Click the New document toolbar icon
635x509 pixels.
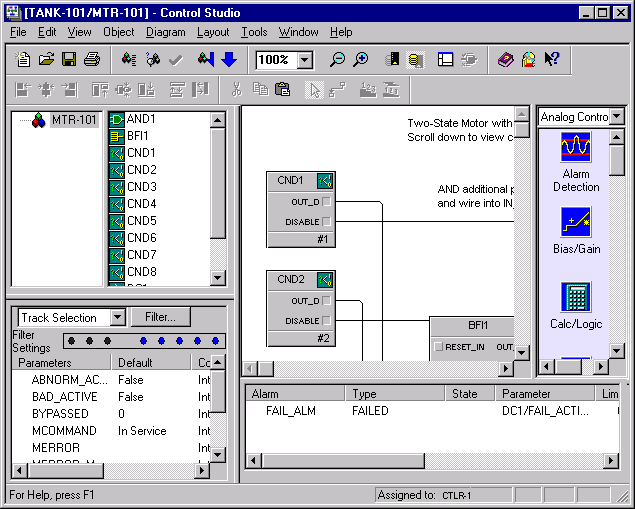(23, 60)
